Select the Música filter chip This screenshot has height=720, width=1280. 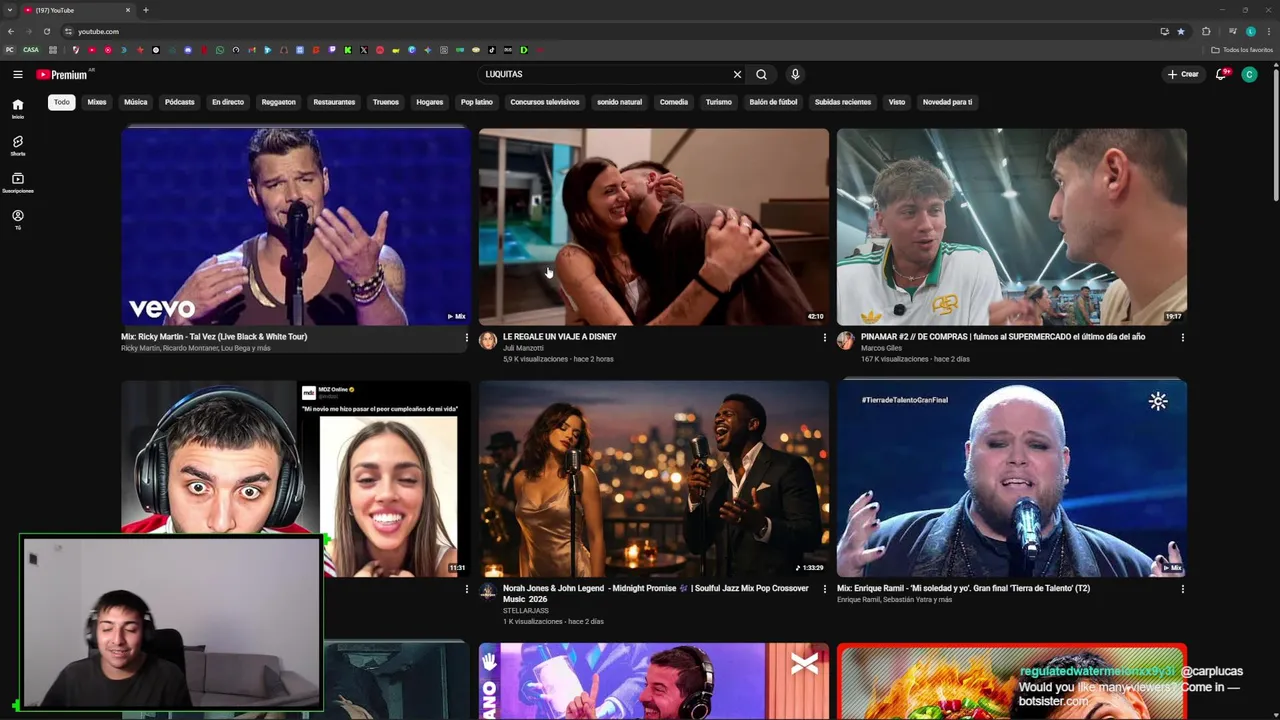(x=135, y=102)
